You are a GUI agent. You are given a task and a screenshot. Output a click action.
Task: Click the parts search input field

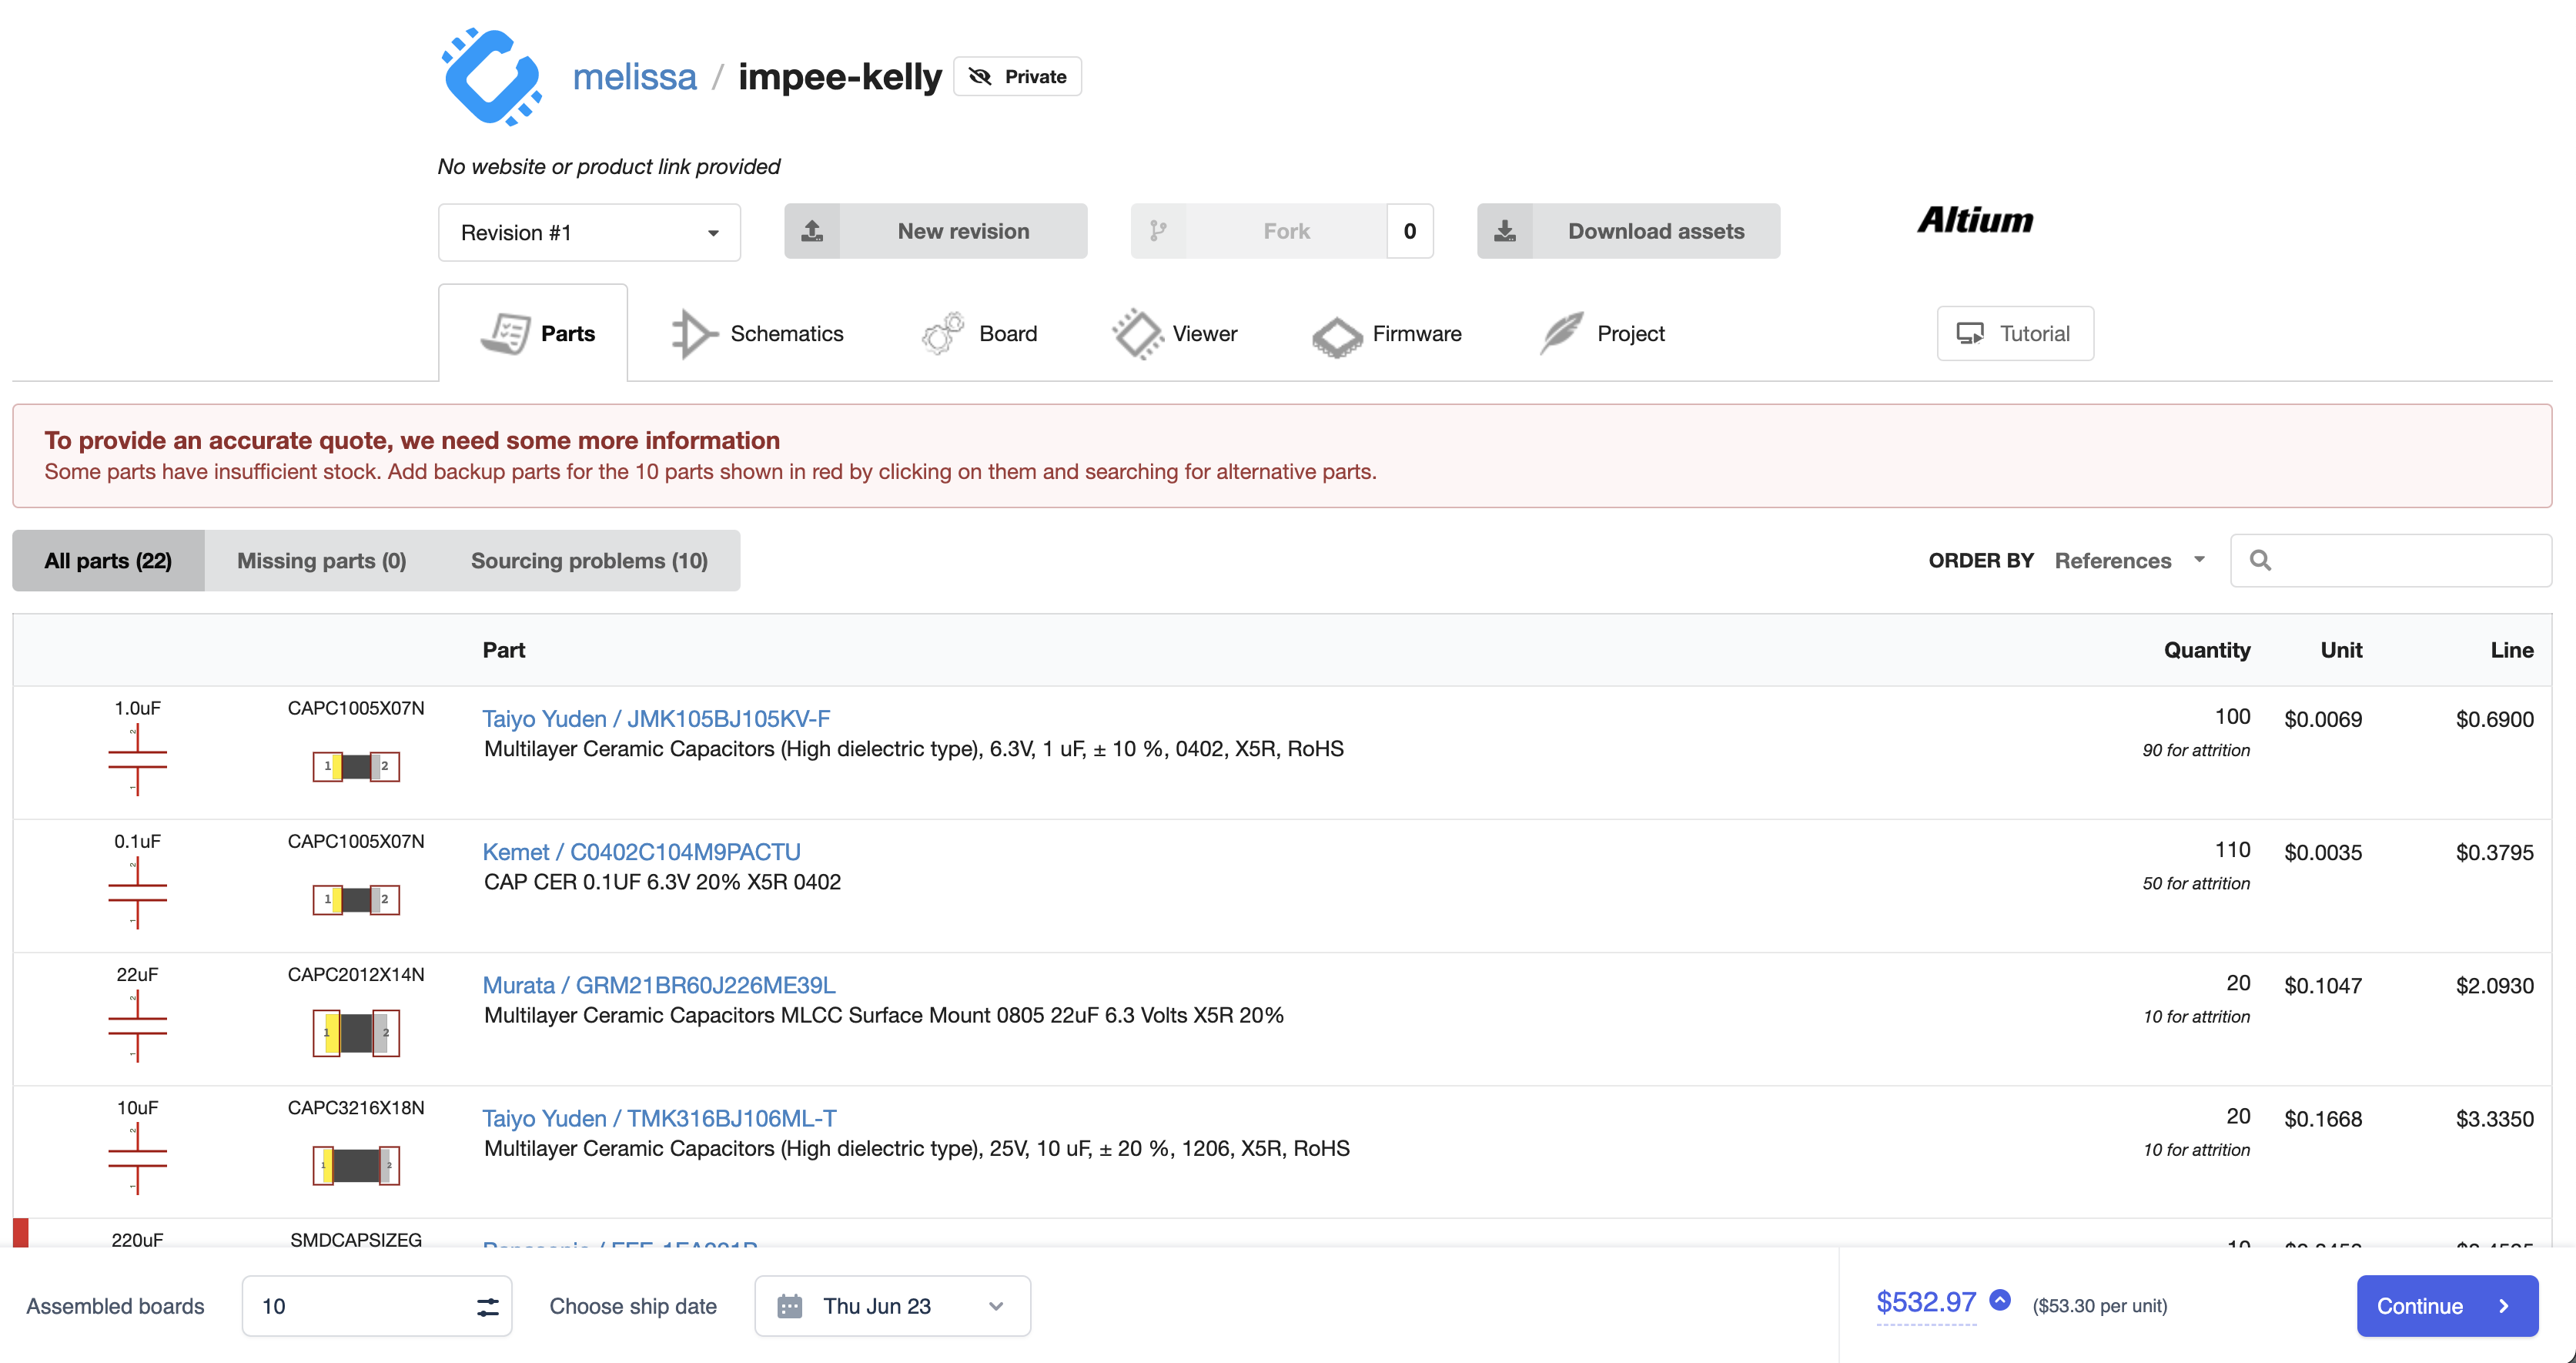pyautogui.click(x=2391, y=560)
